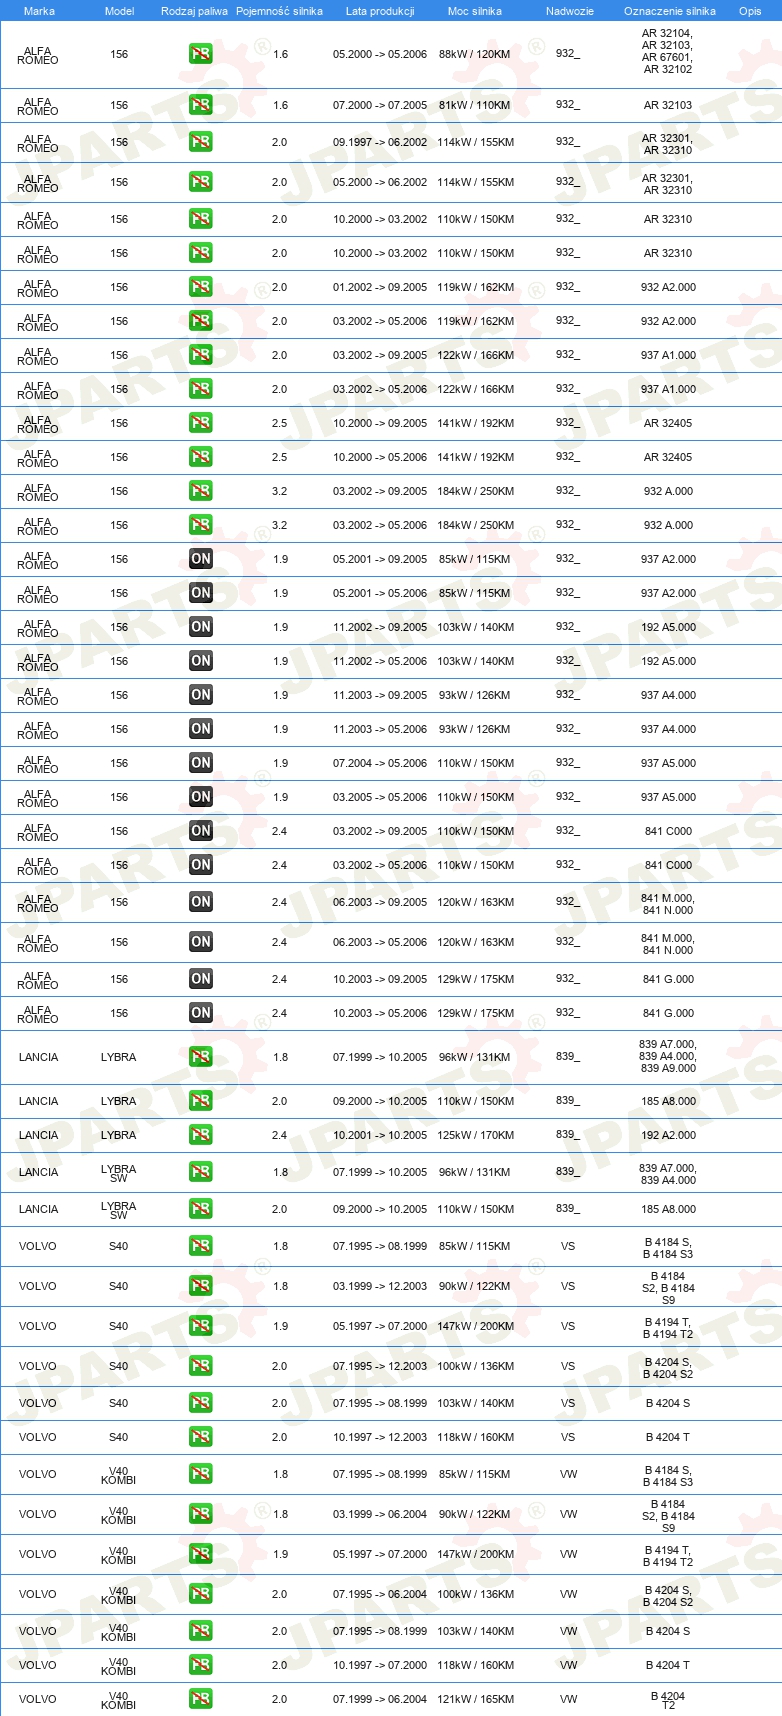This screenshot has width=782, height=1716.
Task: Select the 125kW / 170KM power cell
Action: click(x=476, y=1135)
